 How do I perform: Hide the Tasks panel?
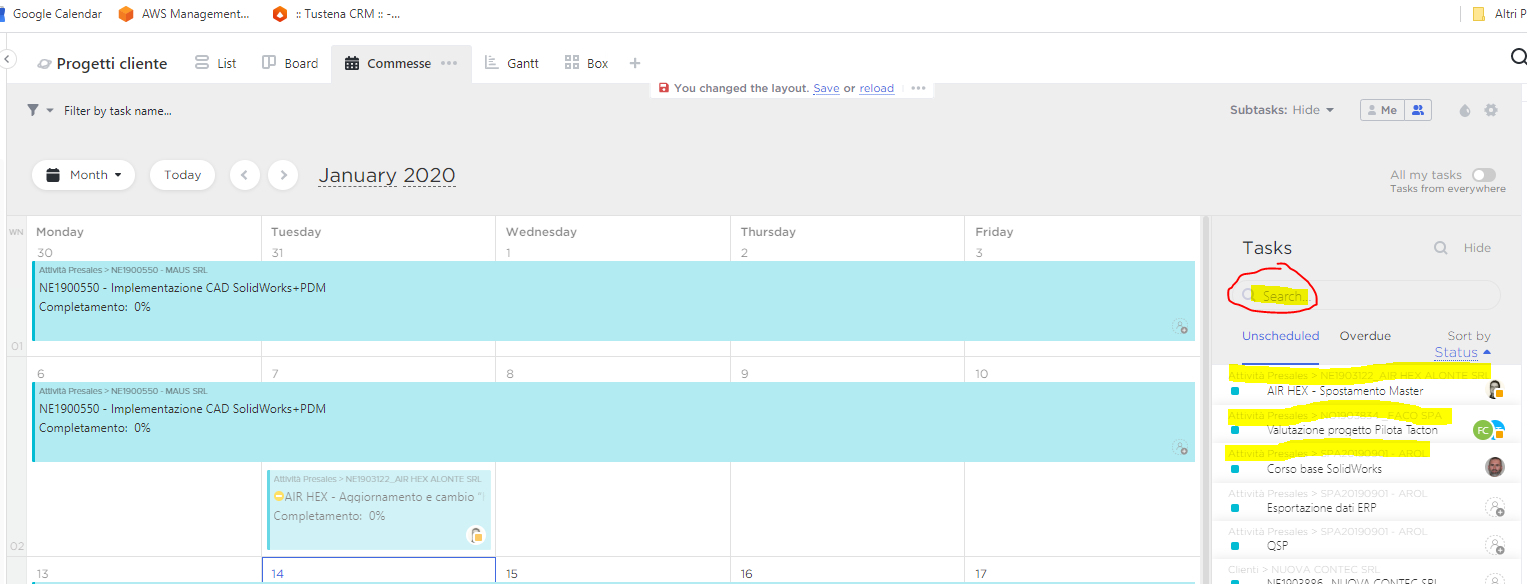click(1477, 248)
